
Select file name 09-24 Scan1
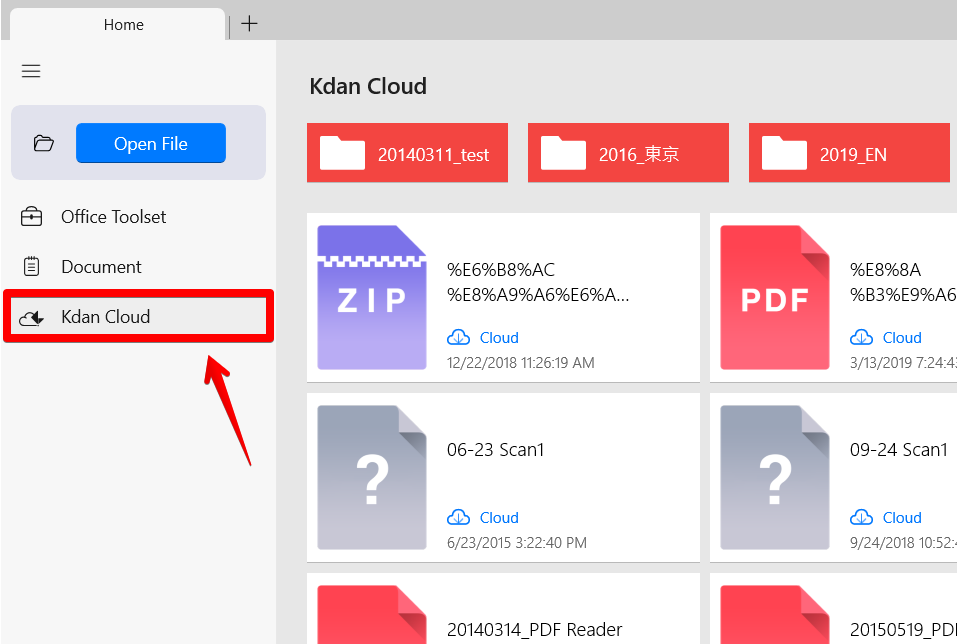(898, 450)
